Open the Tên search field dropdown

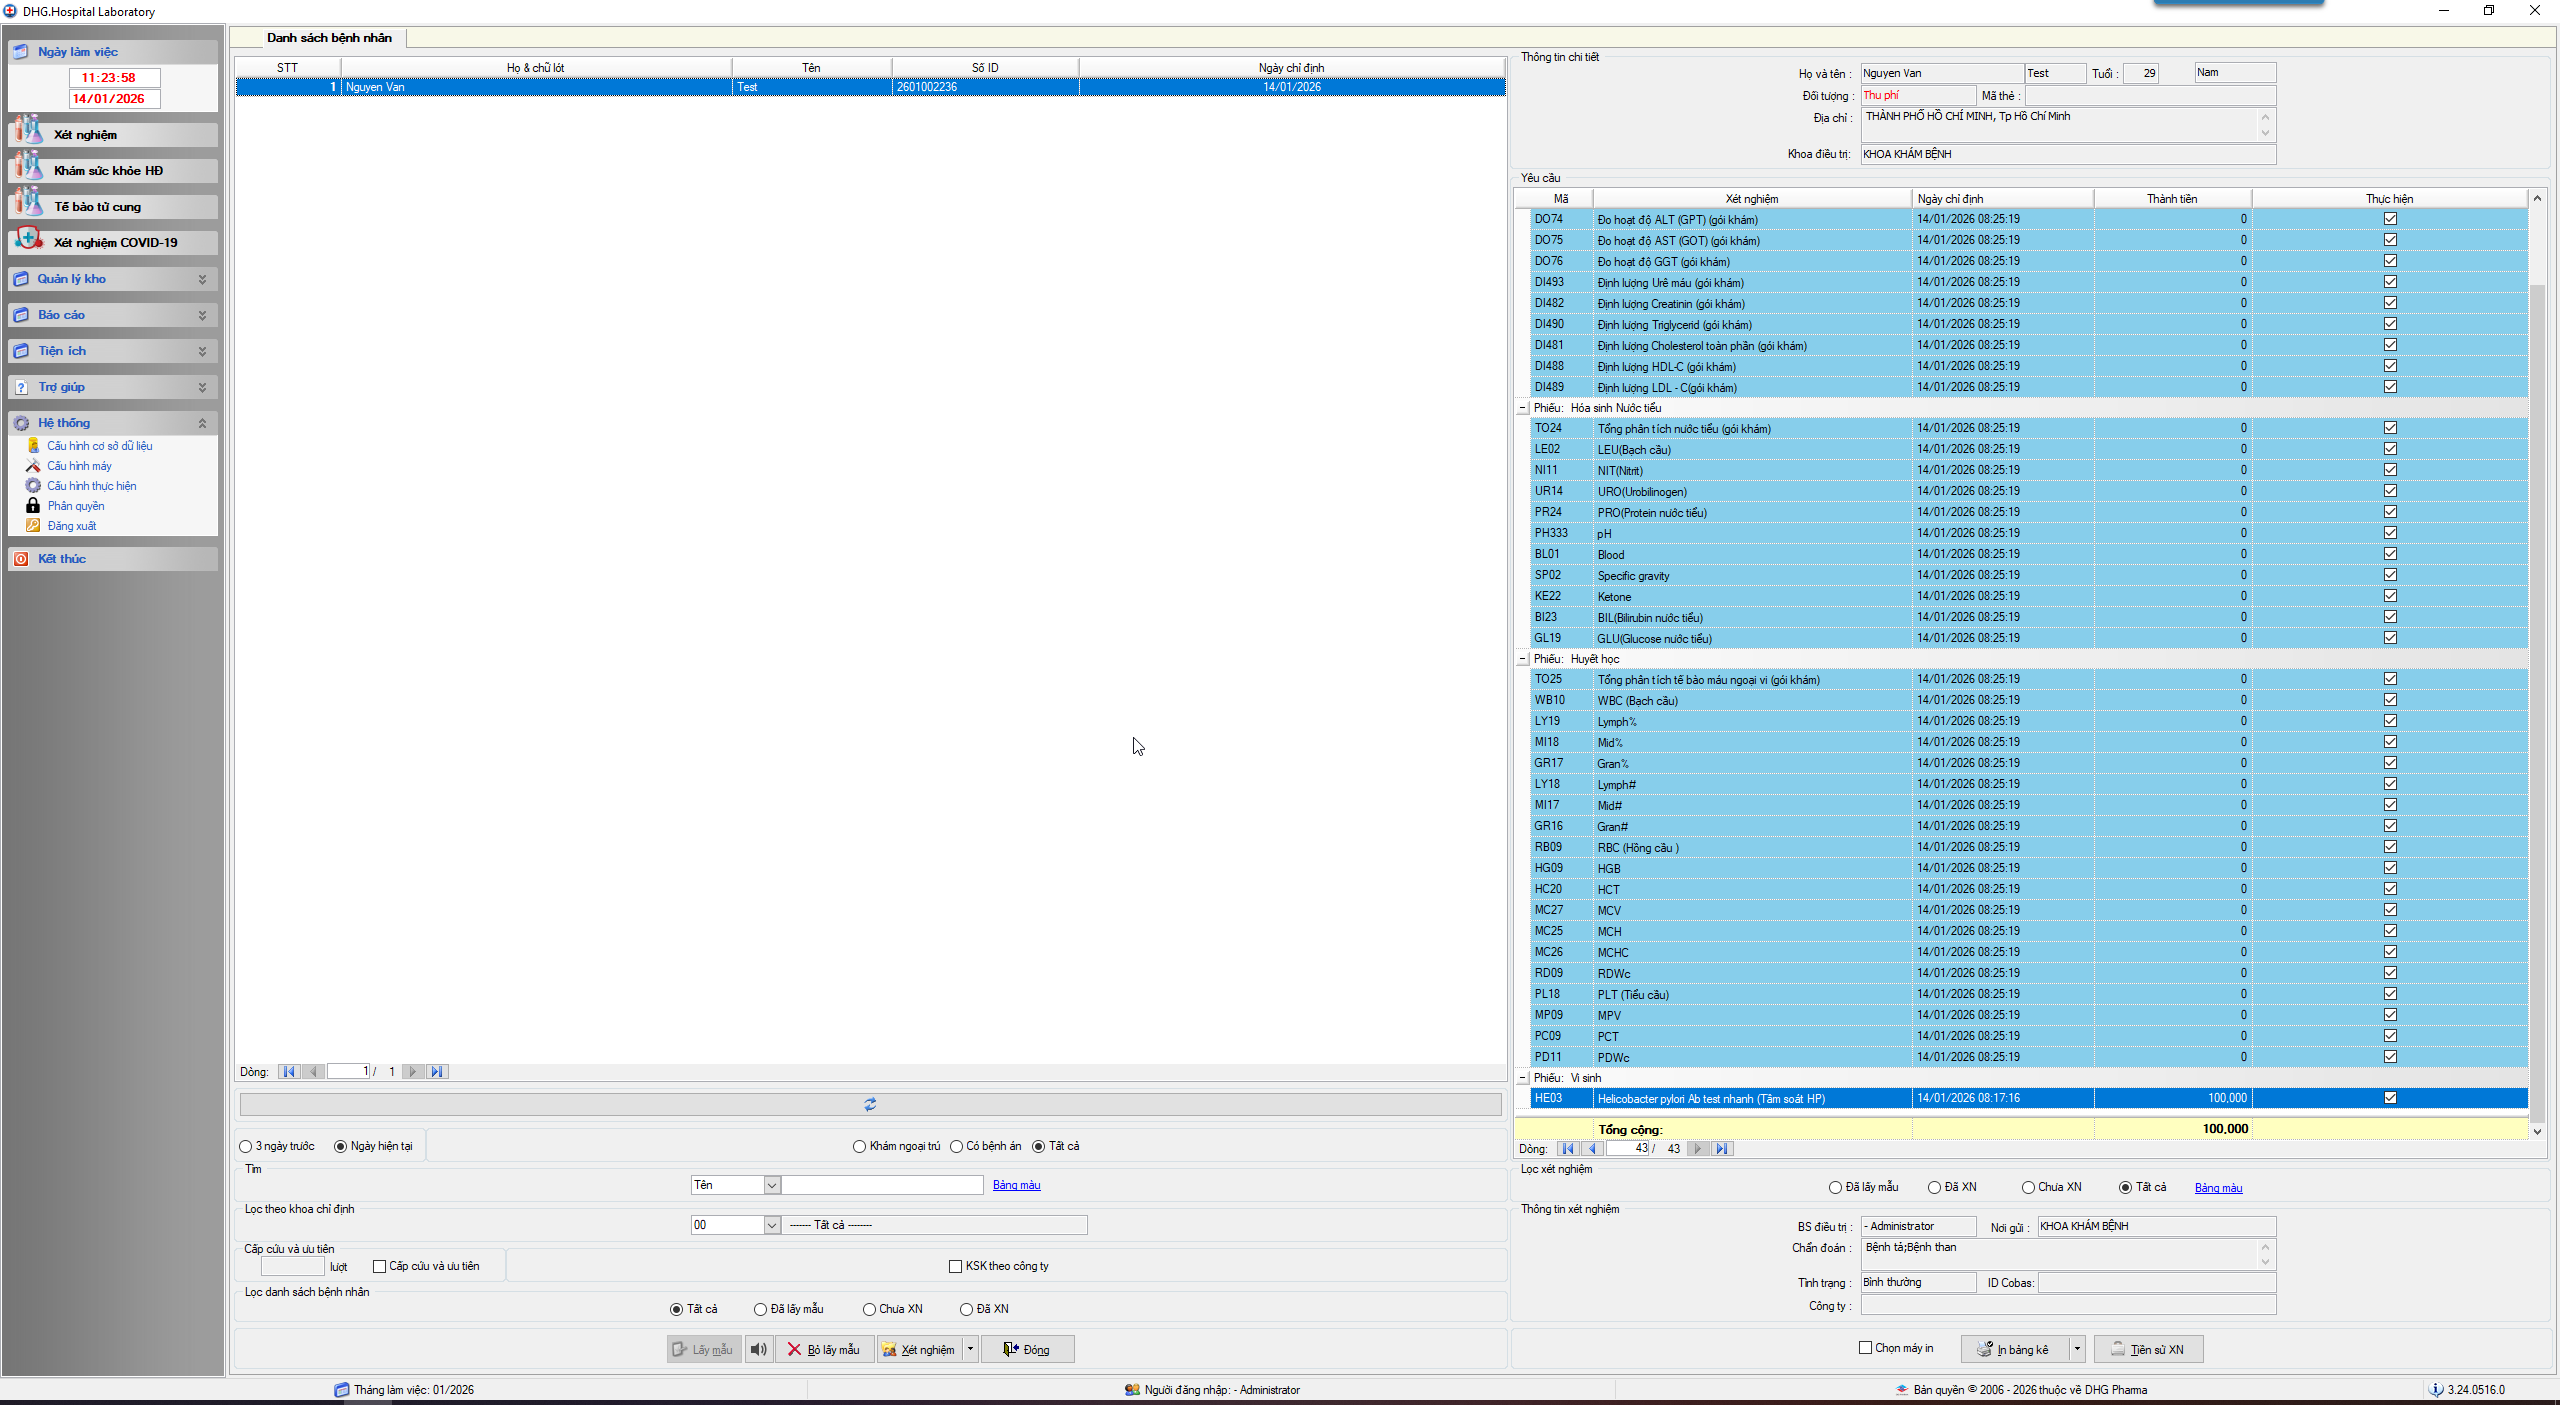772,1185
